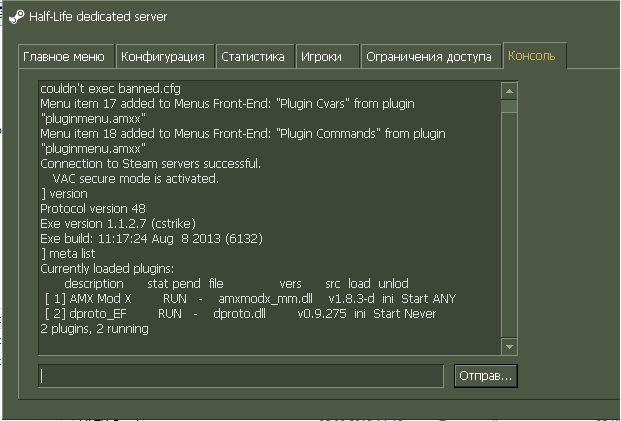Click the line "couldn't exec banned.cfg"
Image resolution: width=621 pixels, height=421 pixels.
[x=110, y=88]
